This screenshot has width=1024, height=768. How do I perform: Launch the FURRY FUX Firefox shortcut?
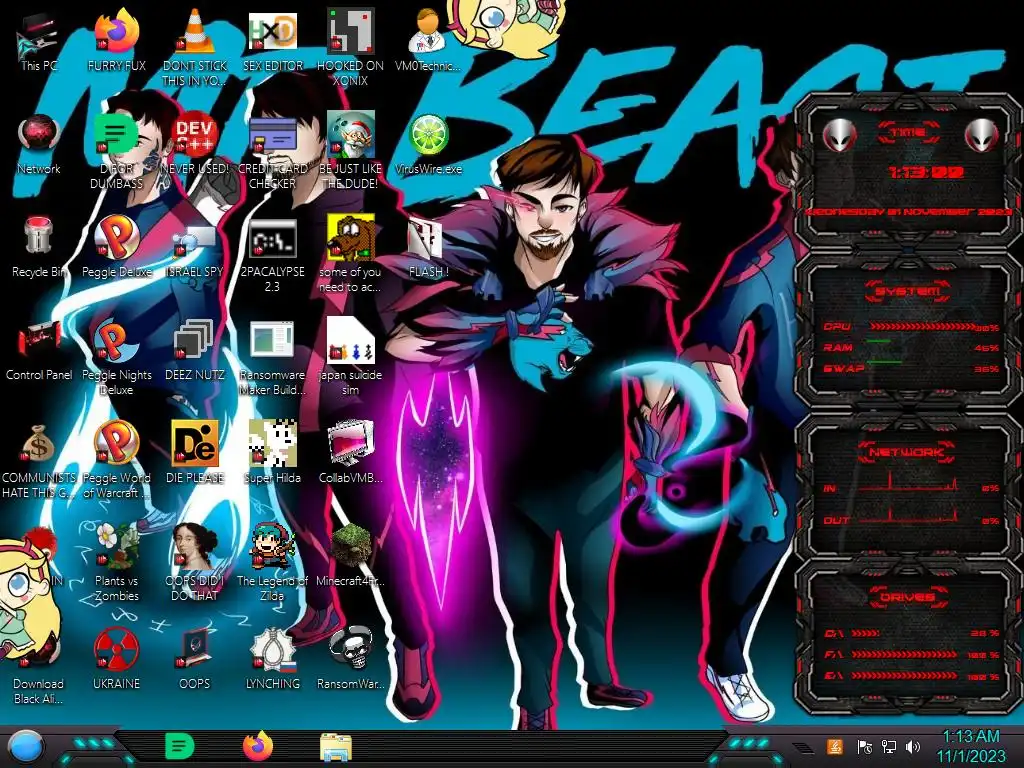coord(116,40)
